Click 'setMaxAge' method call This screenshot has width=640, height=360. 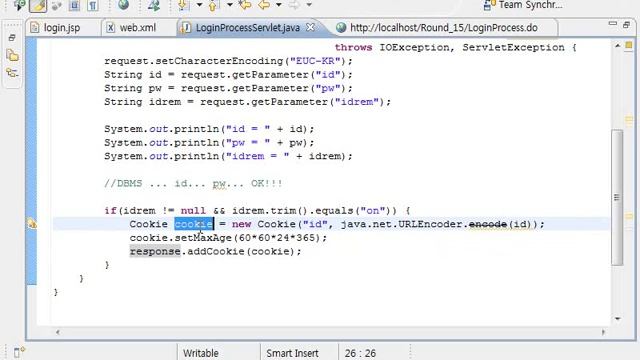pos(203,238)
